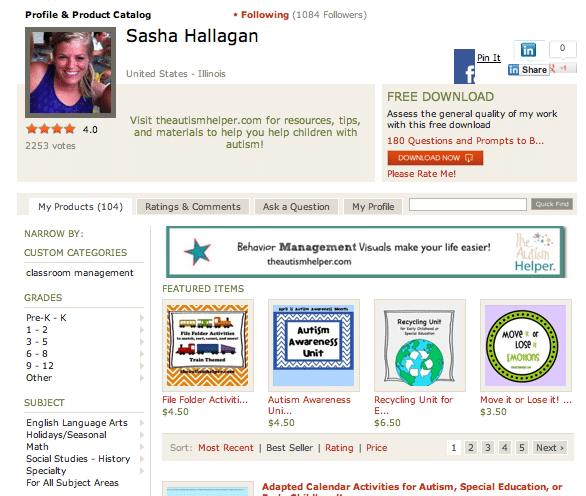Open the Recycling Unit product thumbnail
The width and height of the screenshot is (586, 496).
tap(420, 345)
